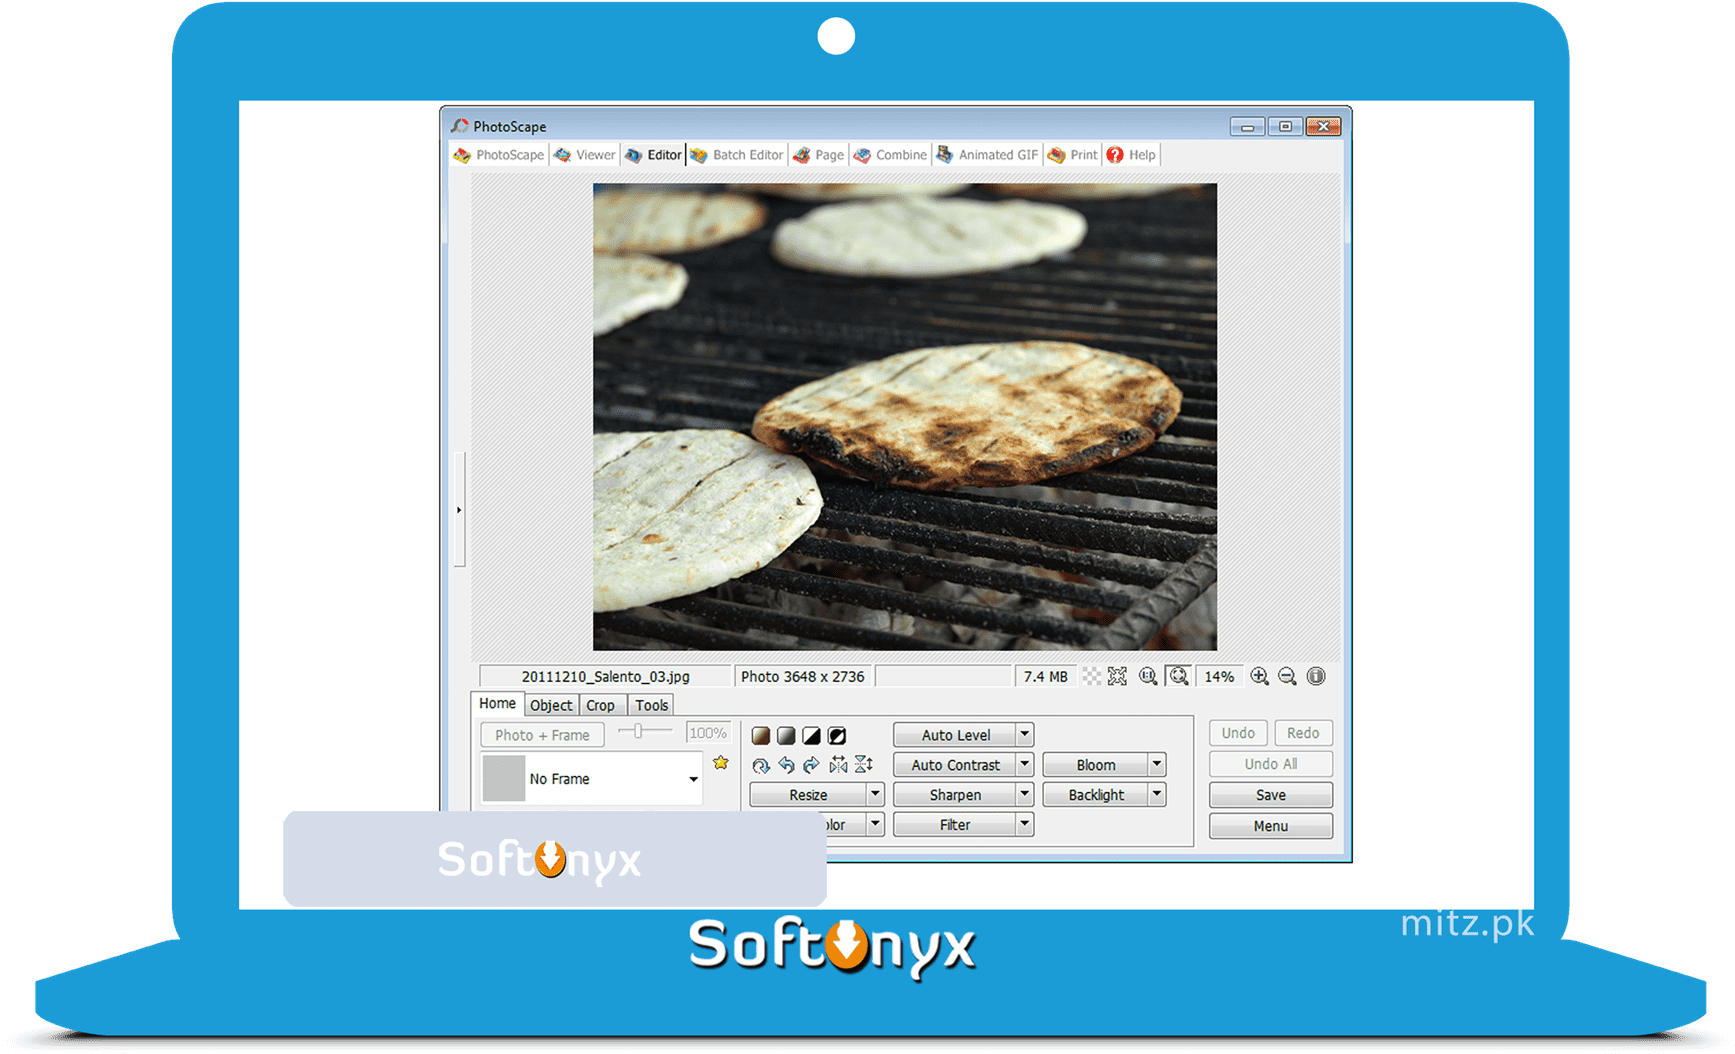Open the Print tab
The height and width of the screenshot is (1054, 1735).
point(1073,155)
